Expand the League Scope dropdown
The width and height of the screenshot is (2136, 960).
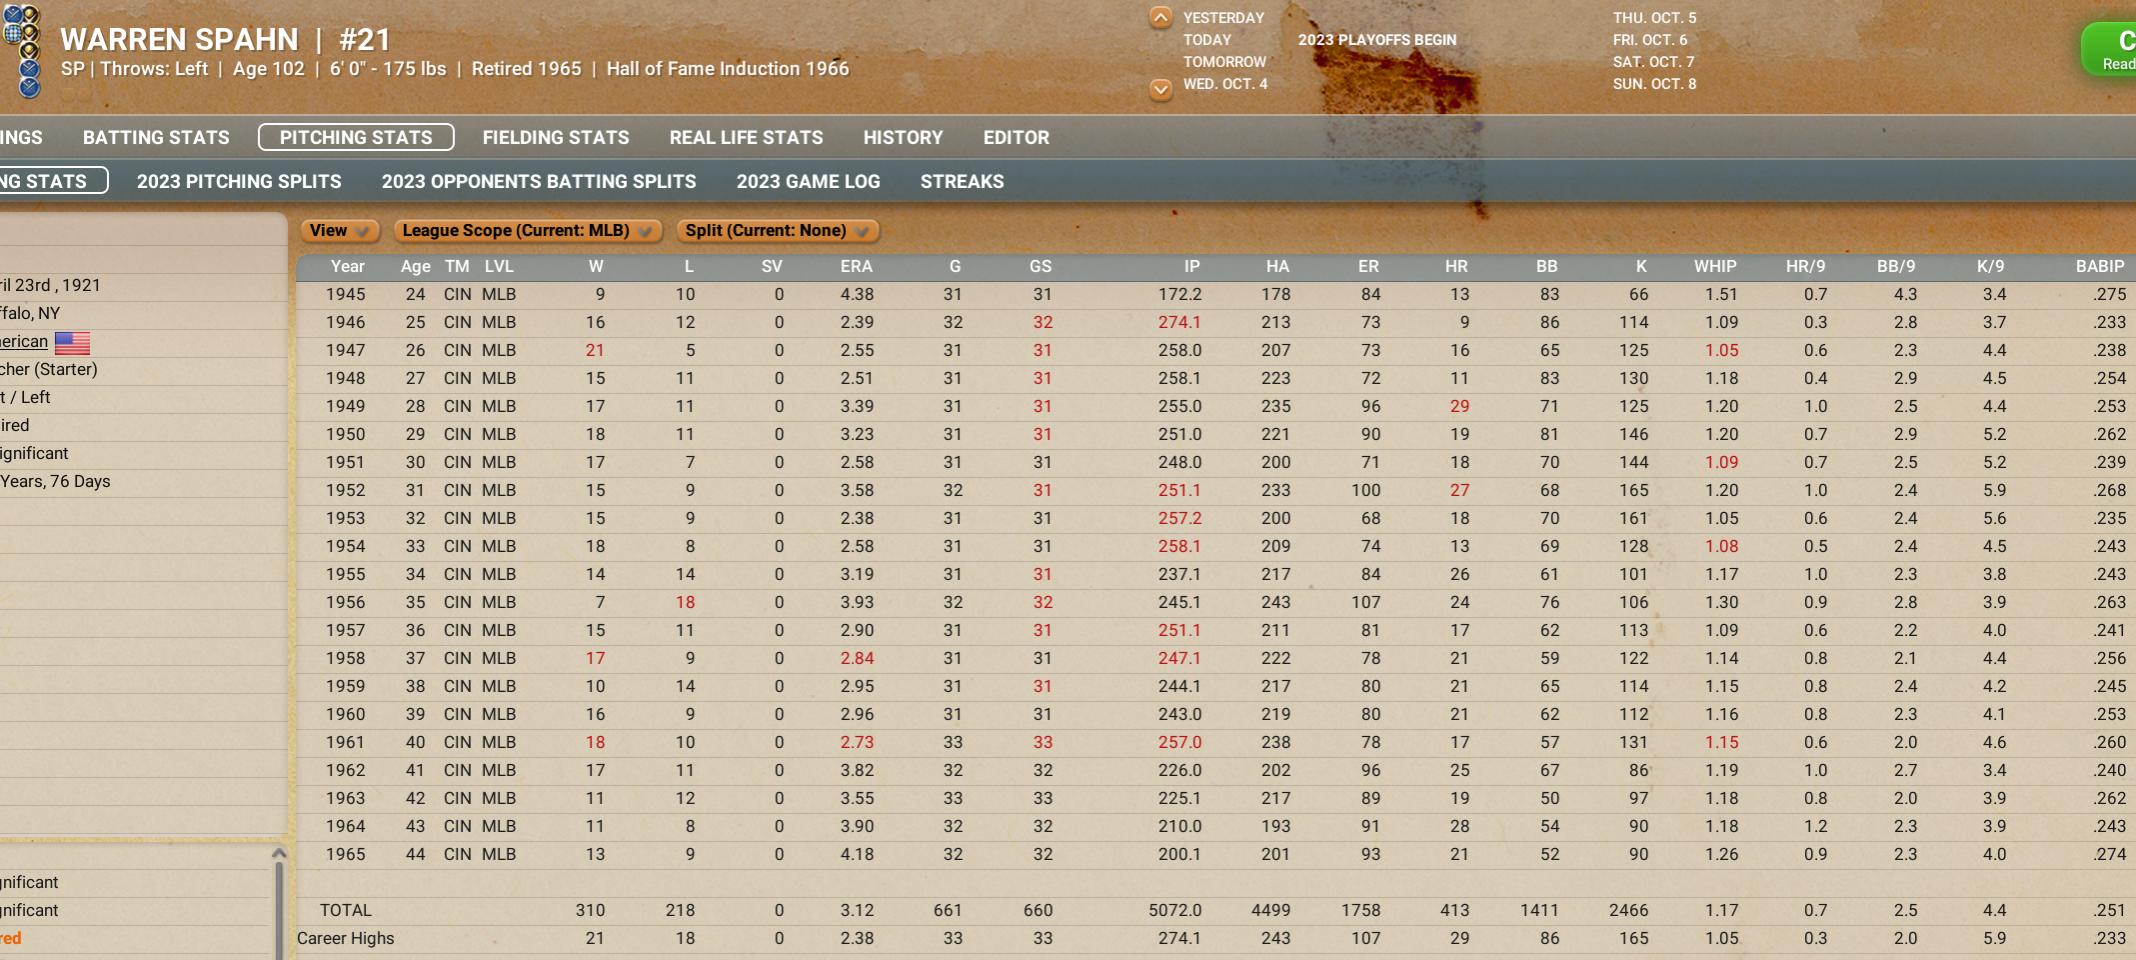527,231
